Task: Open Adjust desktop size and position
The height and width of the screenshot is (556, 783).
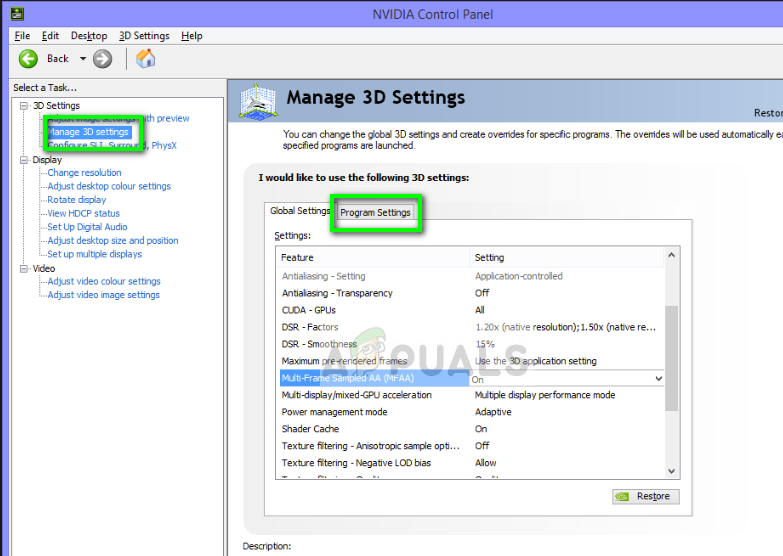Action: pos(113,240)
